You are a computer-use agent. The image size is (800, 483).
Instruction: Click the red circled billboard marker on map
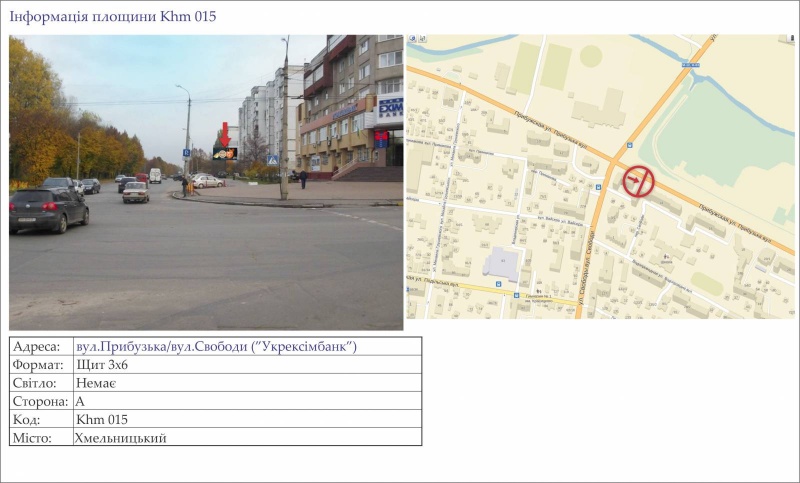coord(638,181)
